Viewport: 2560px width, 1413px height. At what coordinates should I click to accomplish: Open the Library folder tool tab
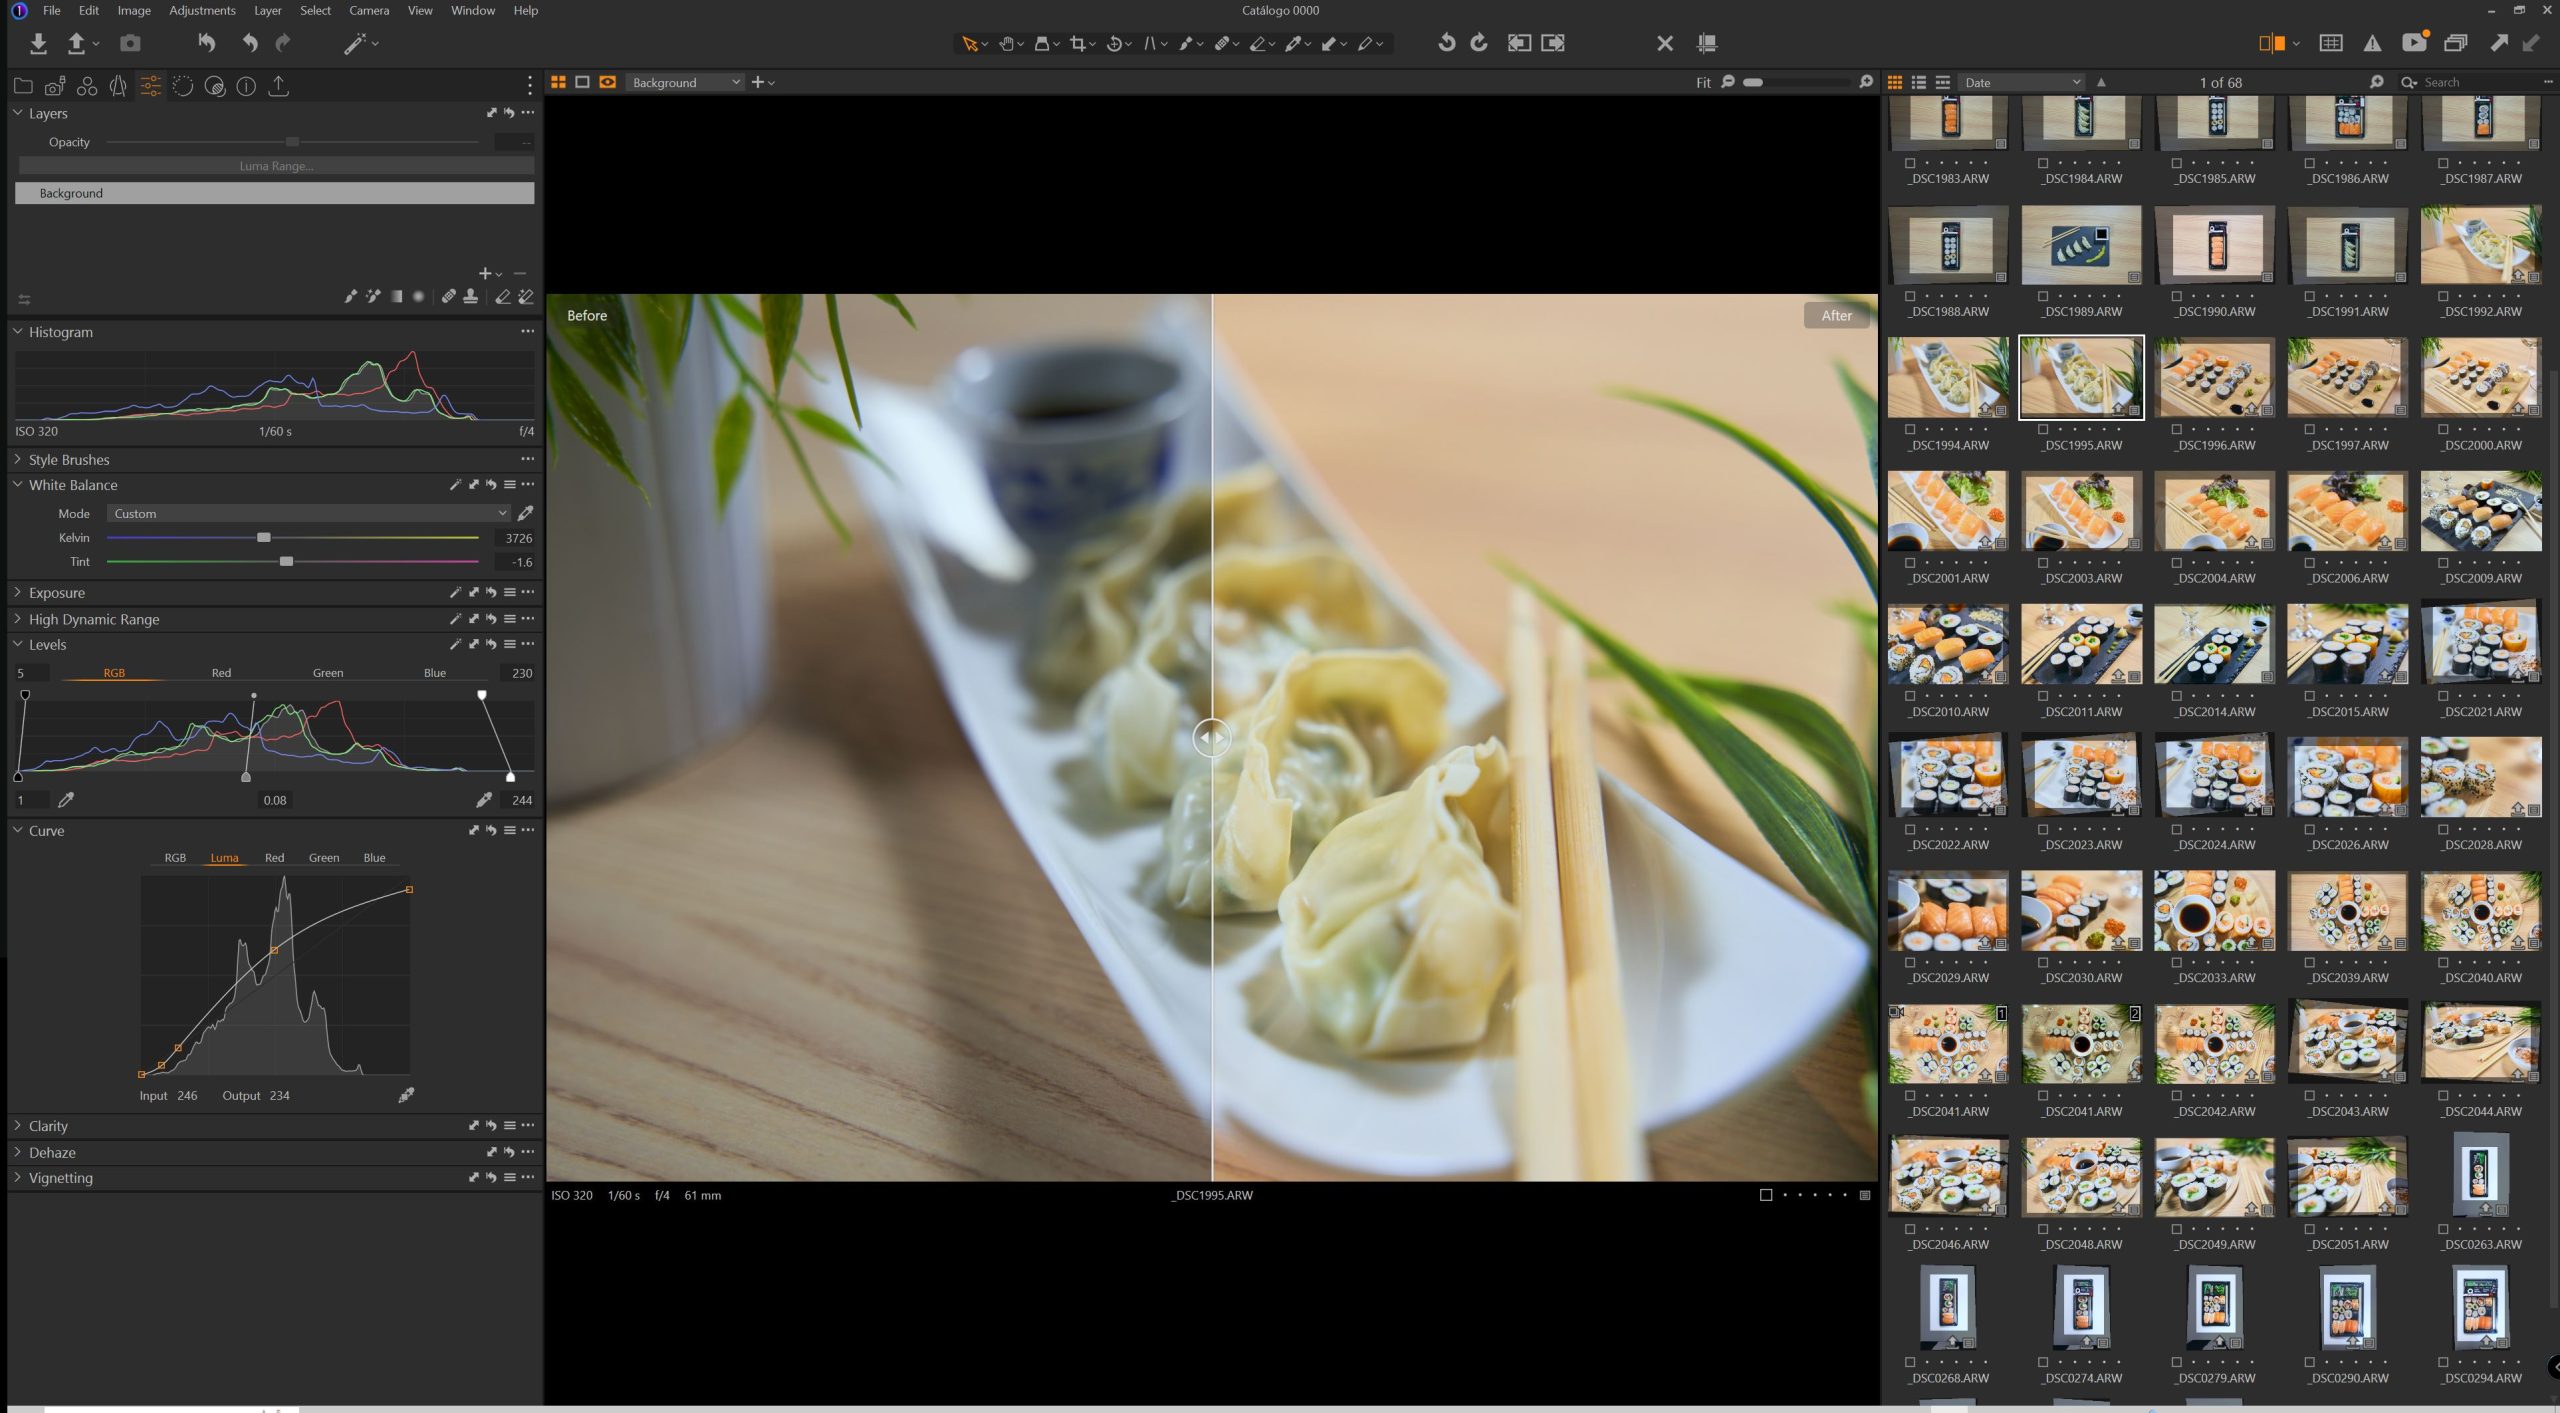[23, 86]
